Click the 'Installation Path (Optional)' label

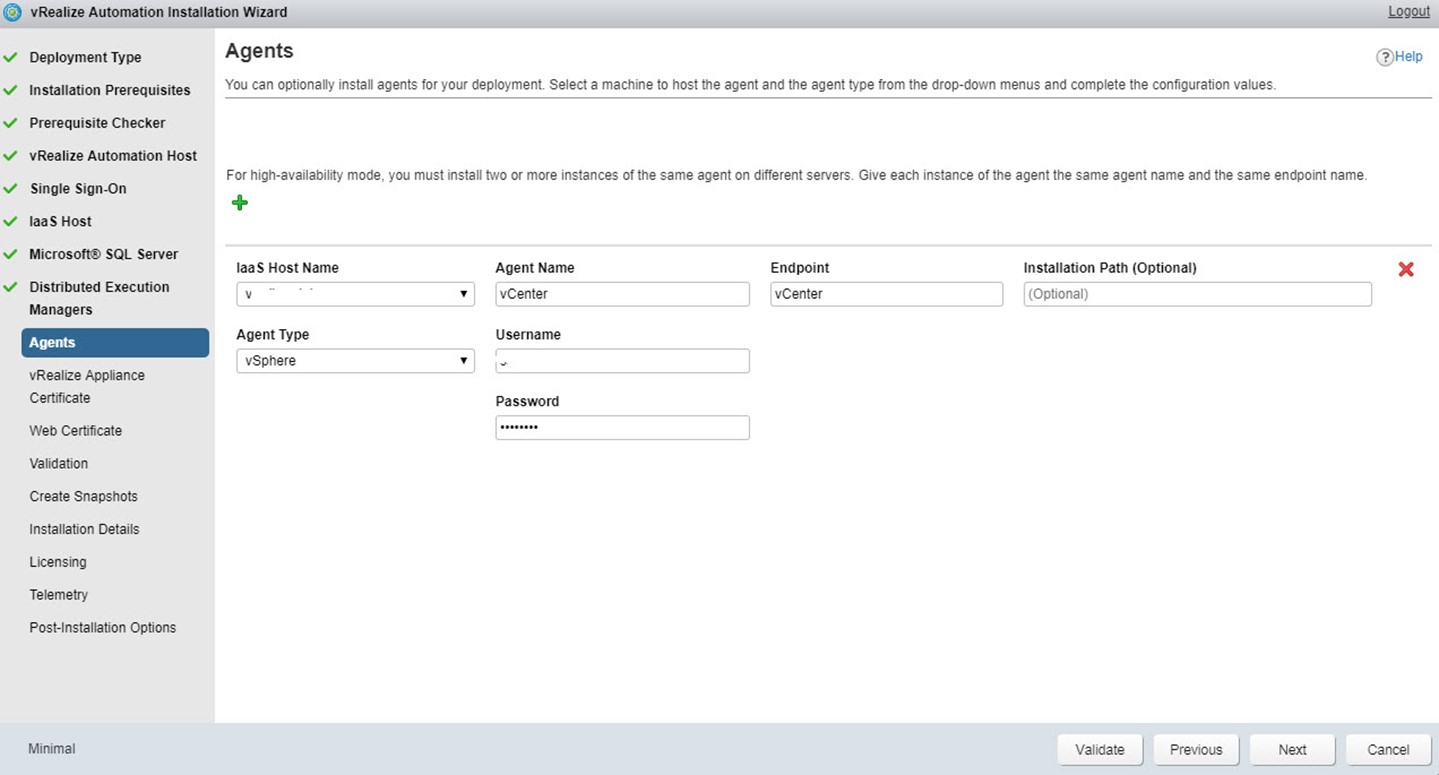(1110, 268)
